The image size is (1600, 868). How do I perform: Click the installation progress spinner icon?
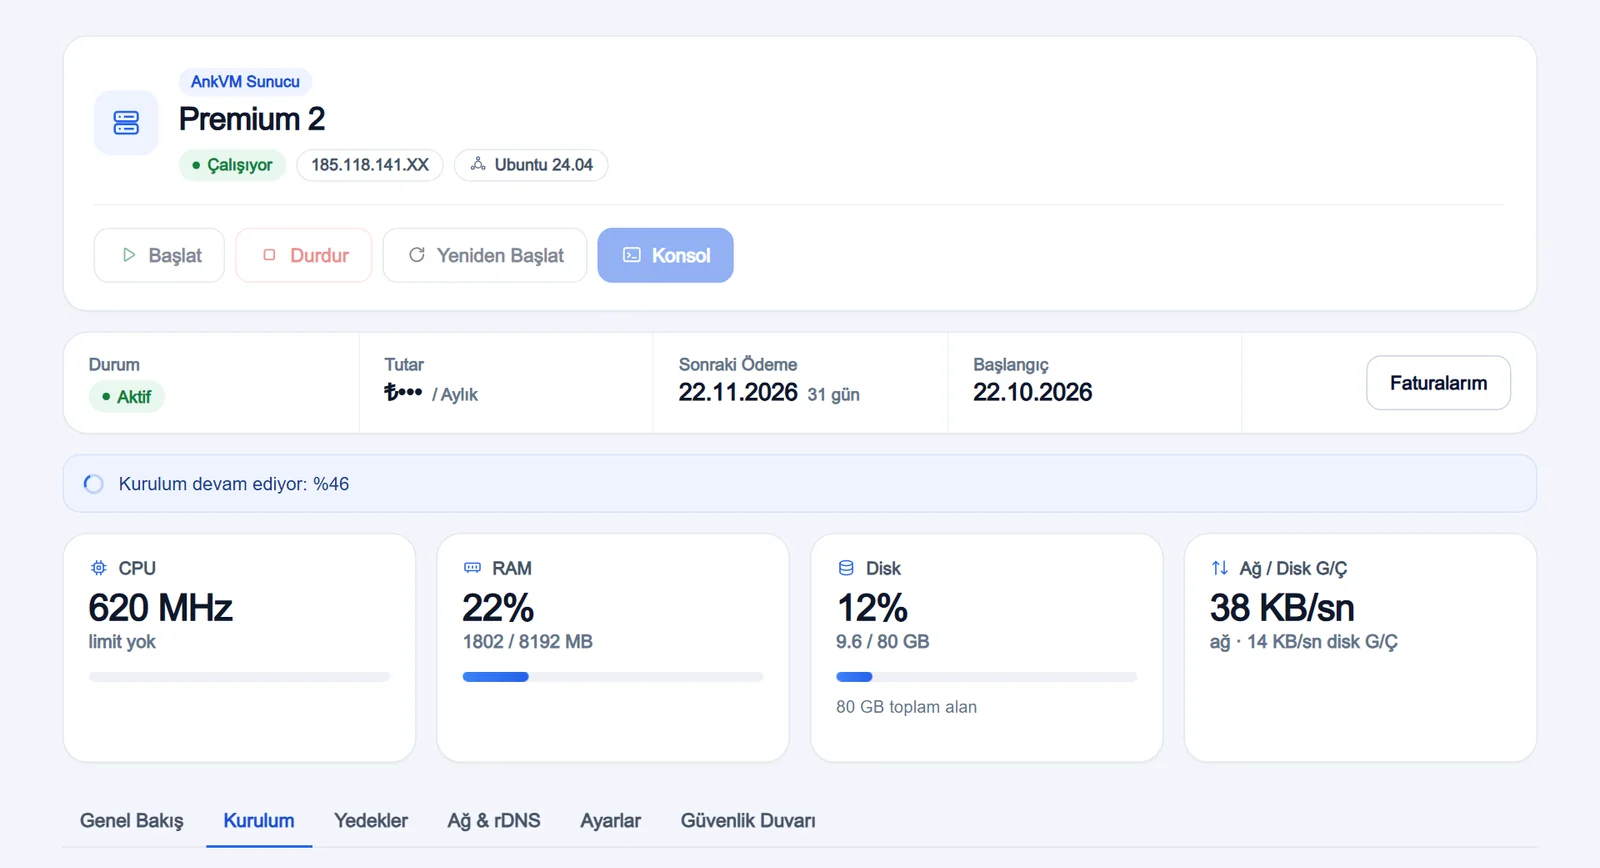click(x=94, y=484)
